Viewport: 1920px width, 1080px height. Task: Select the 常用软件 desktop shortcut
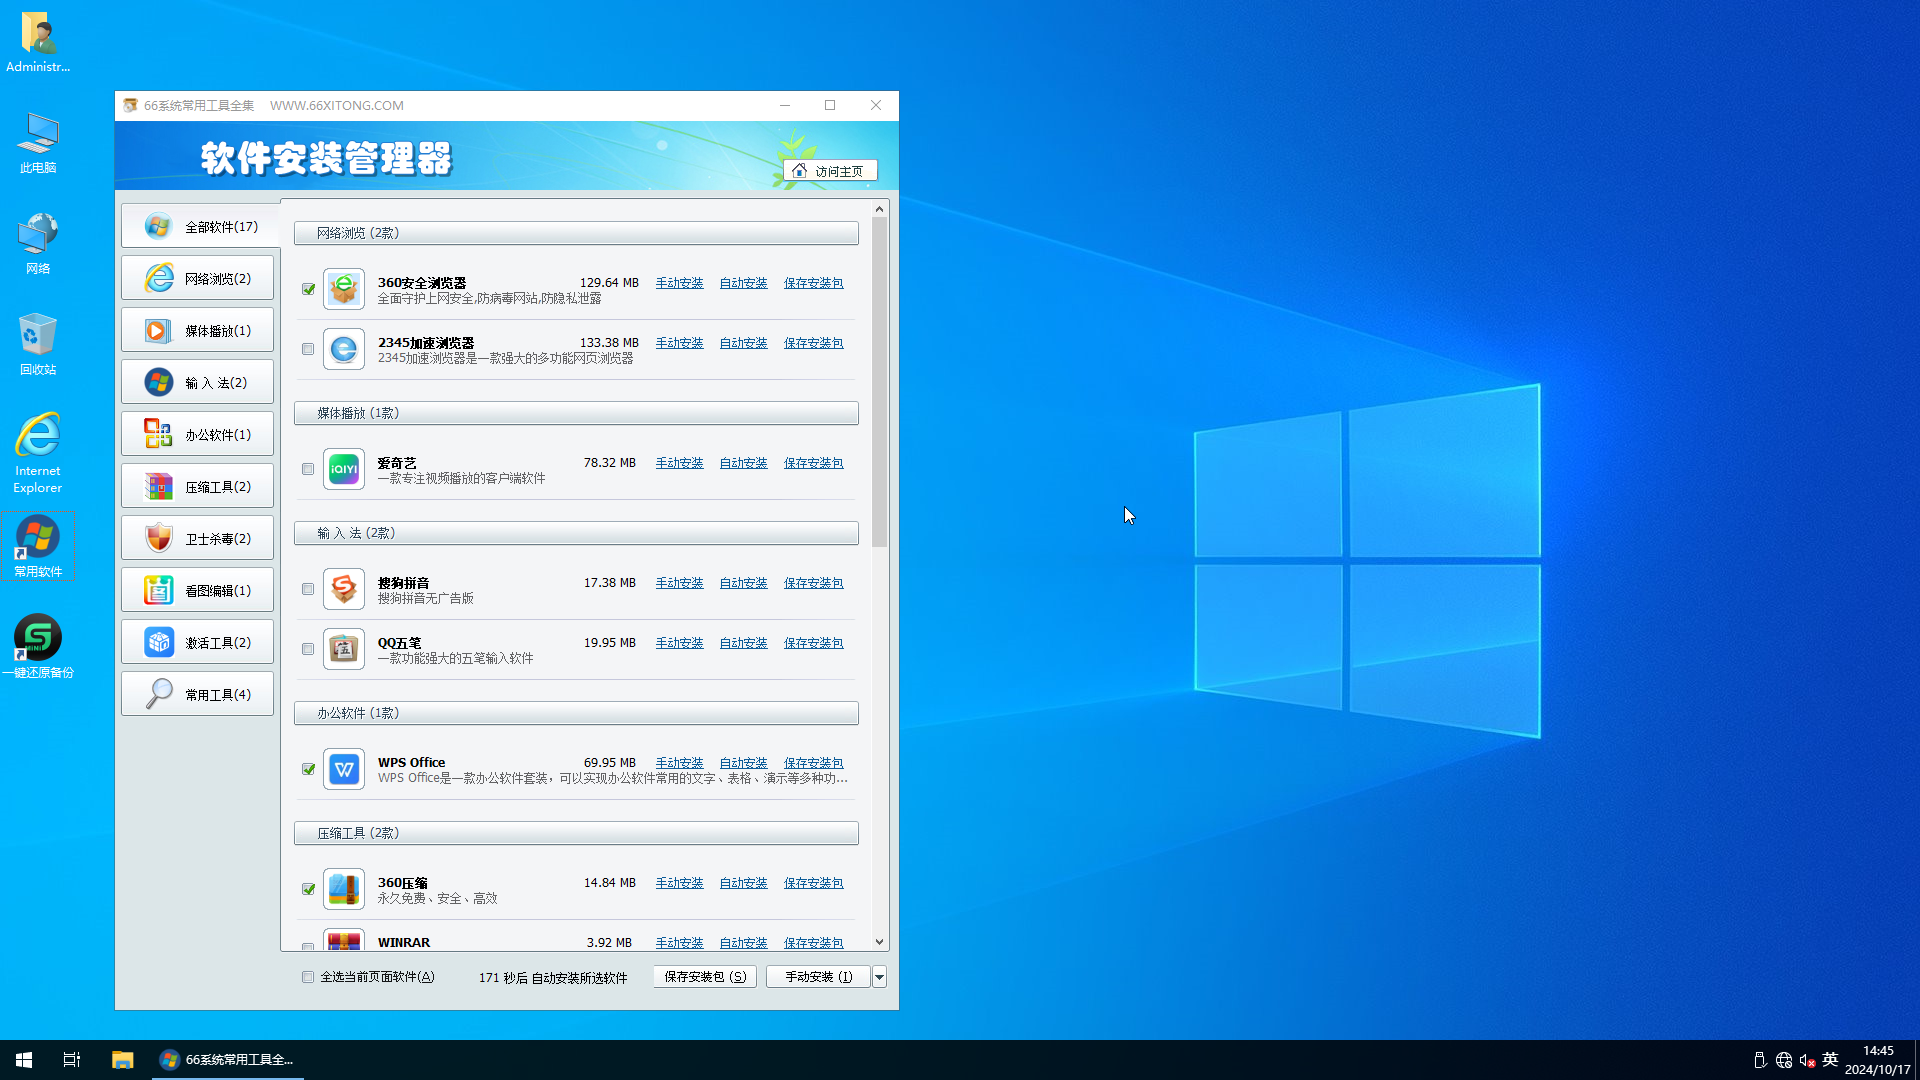tap(38, 547)
